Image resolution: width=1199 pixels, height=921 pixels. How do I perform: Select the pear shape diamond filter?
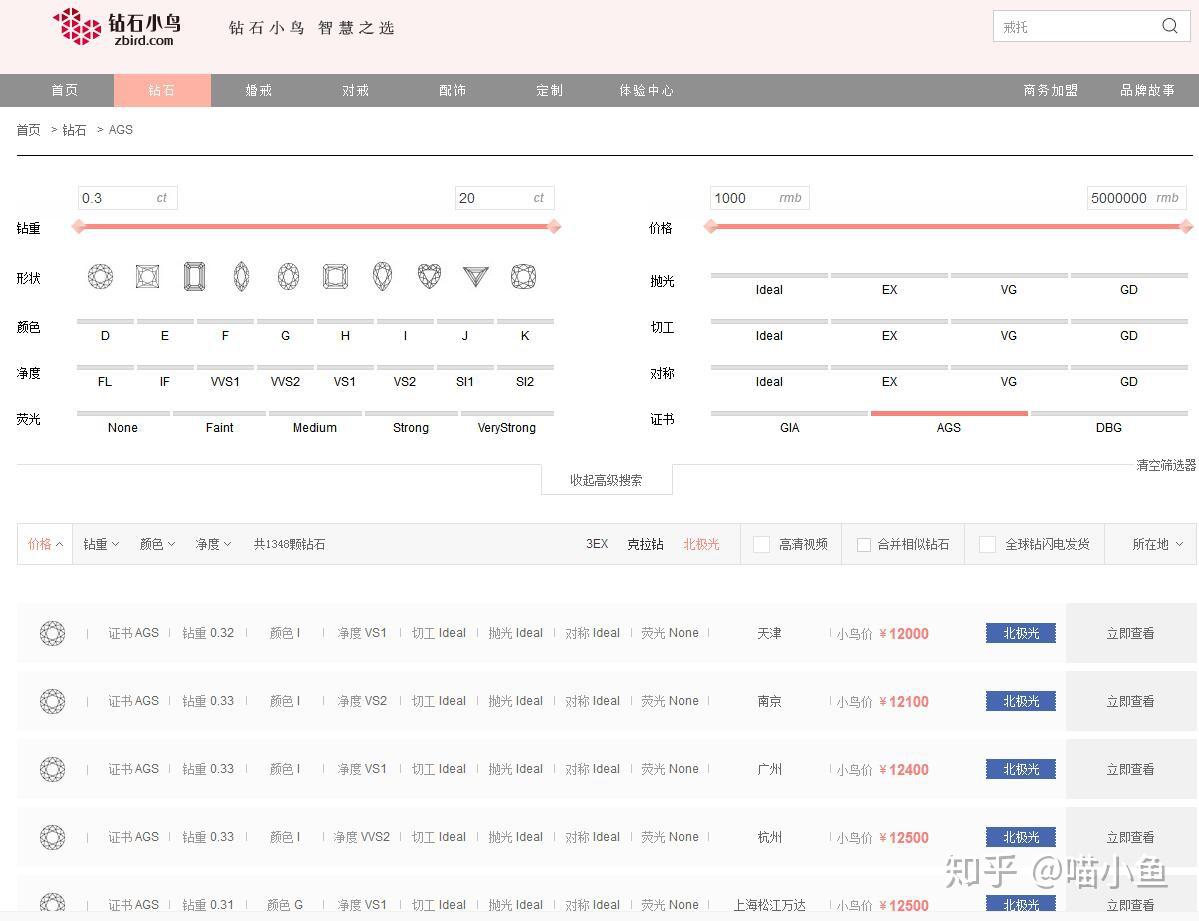(x=381, y=276)
